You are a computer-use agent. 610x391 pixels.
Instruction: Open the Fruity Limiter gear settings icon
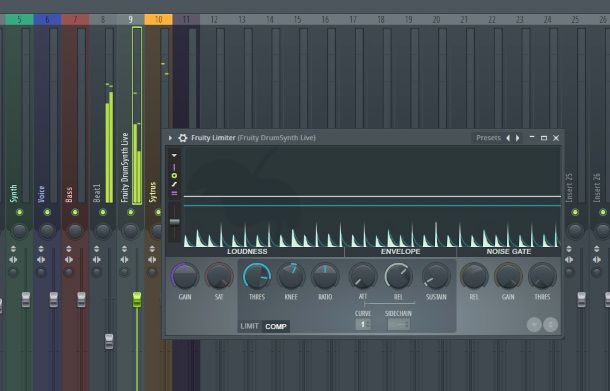point(182,138)
